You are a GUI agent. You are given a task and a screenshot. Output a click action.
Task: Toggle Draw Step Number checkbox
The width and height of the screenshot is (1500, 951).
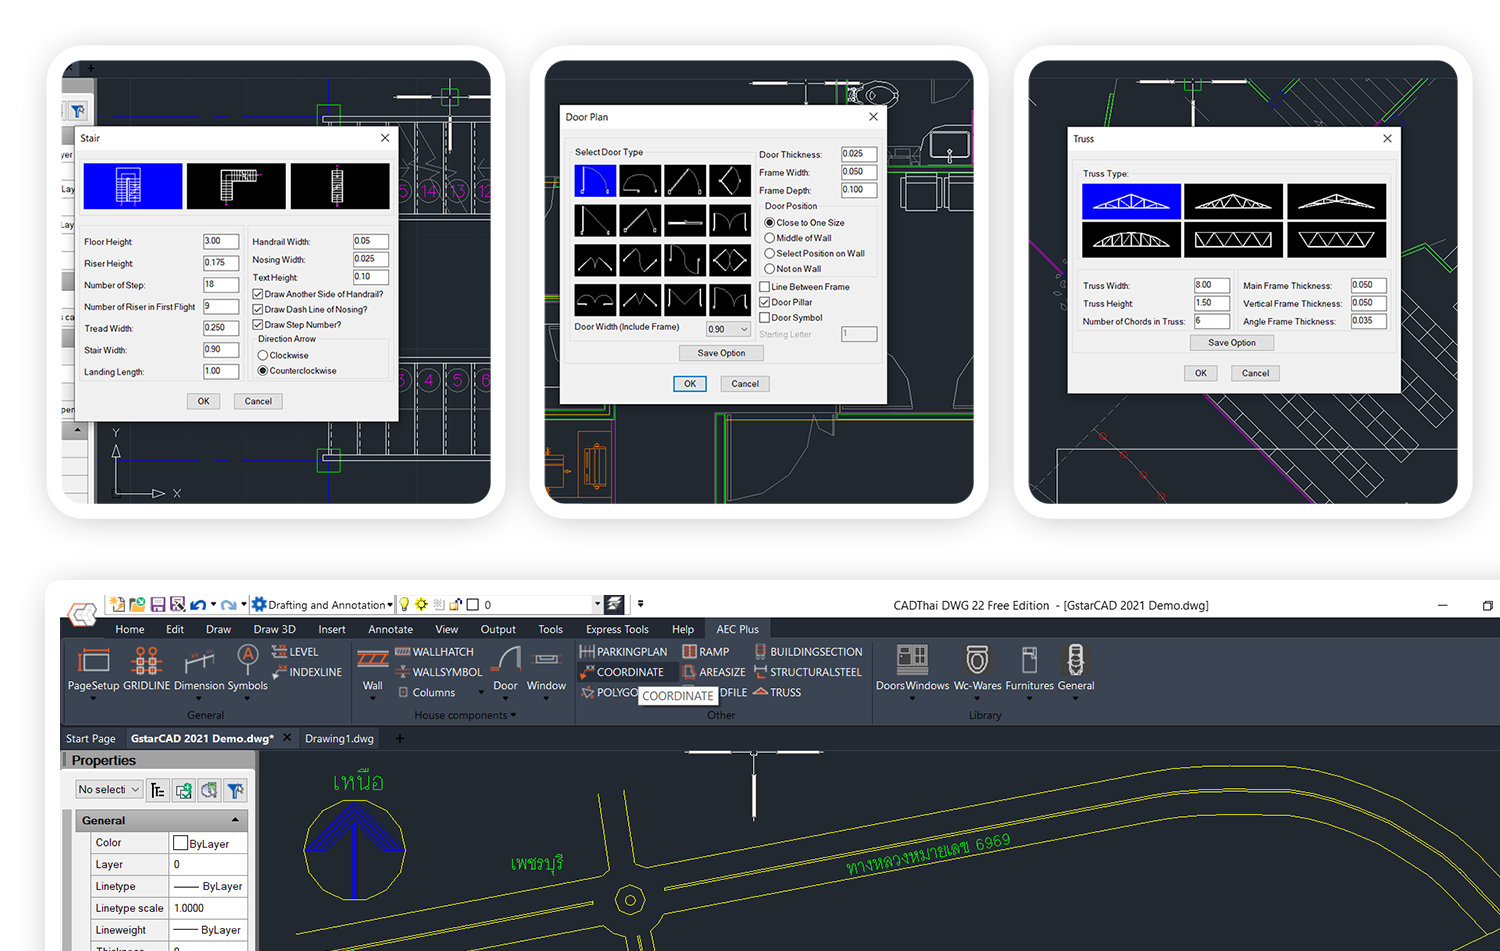pyautogui.click(x=257, y=324)
